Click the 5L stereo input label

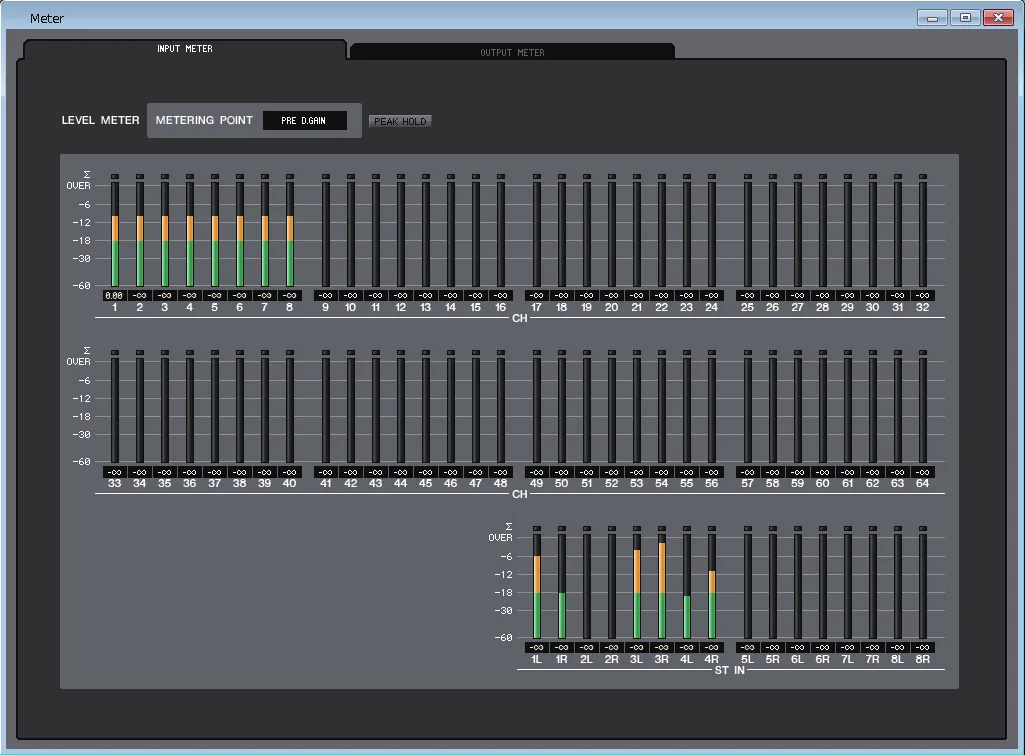pyautogui.click(x=747, y=659)
